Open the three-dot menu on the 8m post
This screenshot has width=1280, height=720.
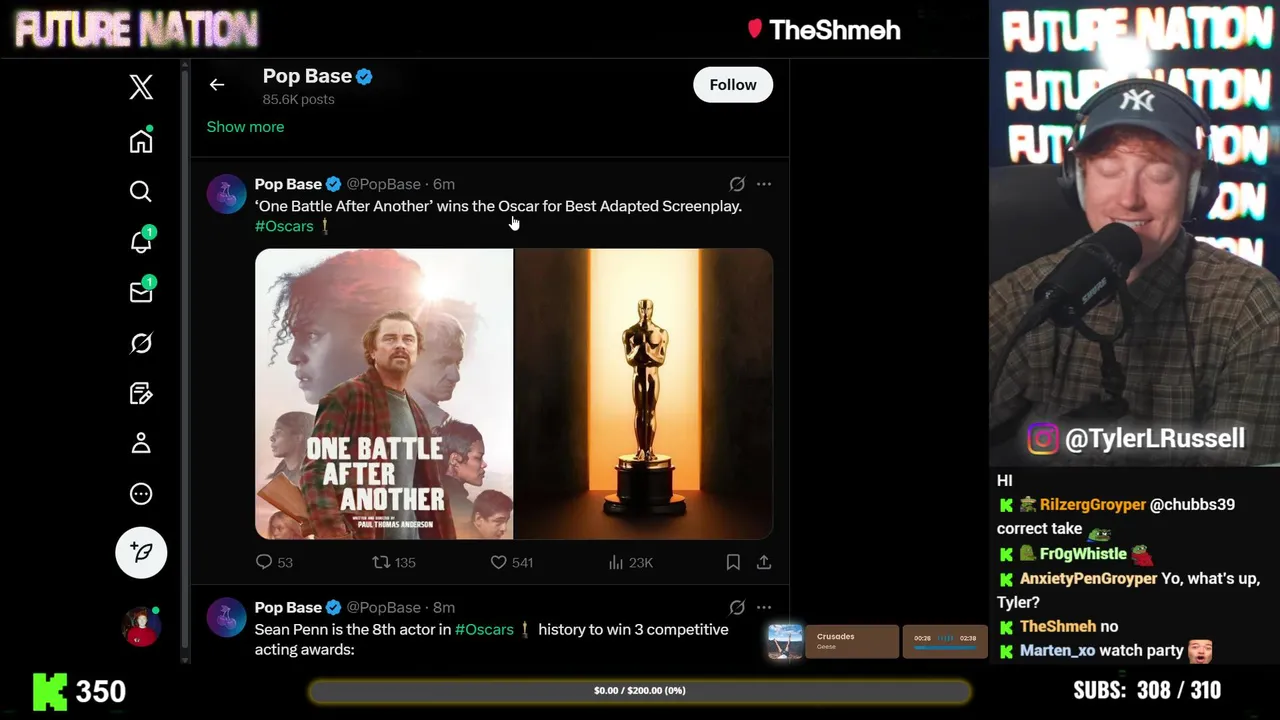tap(764, 607)
